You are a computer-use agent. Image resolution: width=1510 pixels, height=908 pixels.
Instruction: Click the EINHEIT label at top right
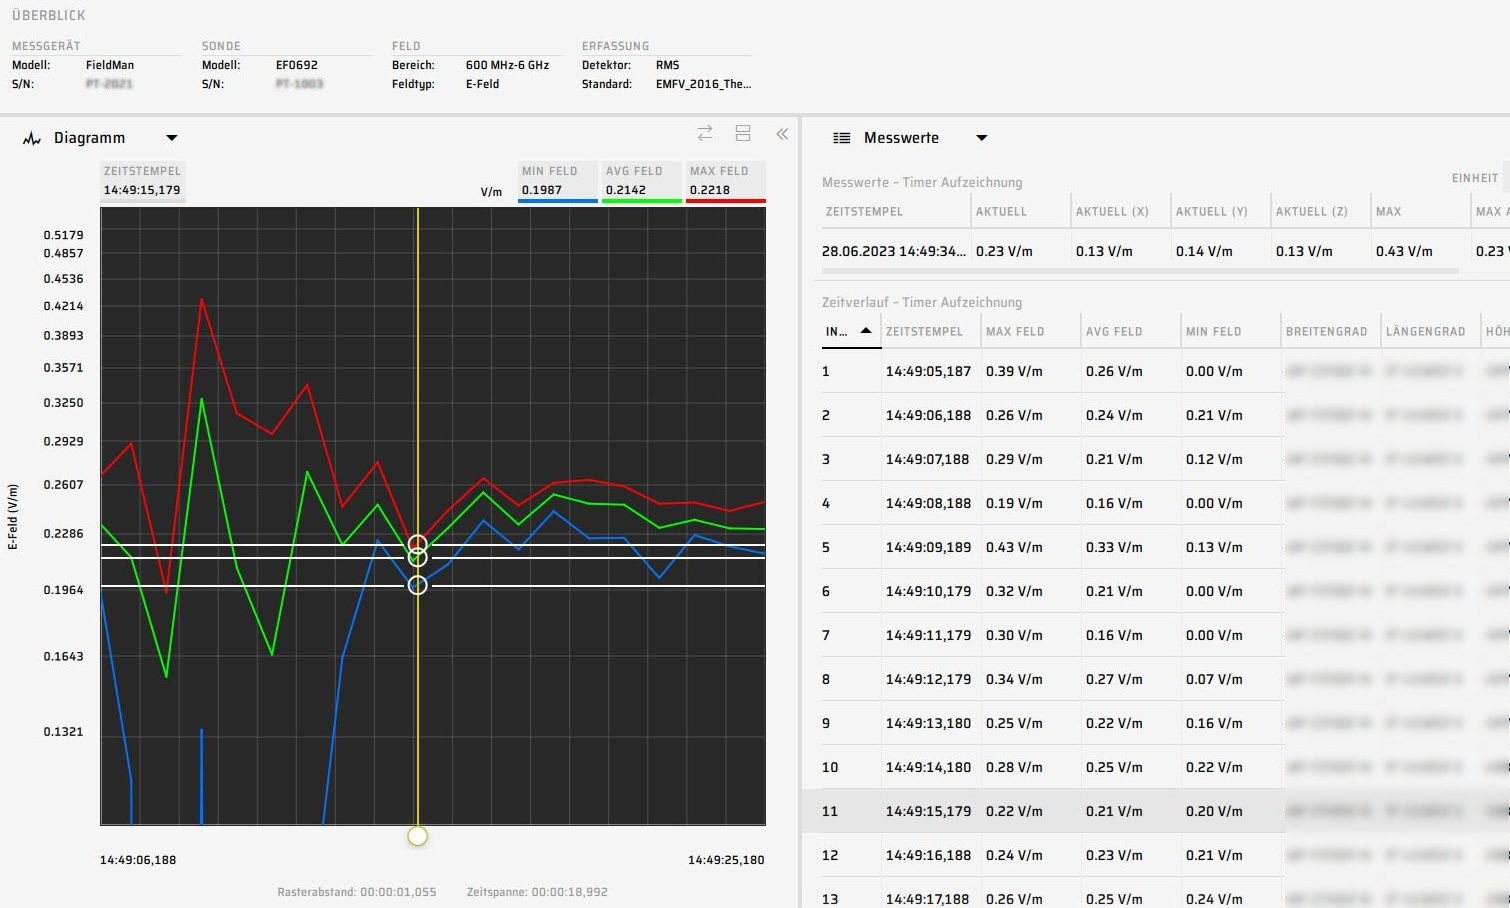tap(1475, 178)
